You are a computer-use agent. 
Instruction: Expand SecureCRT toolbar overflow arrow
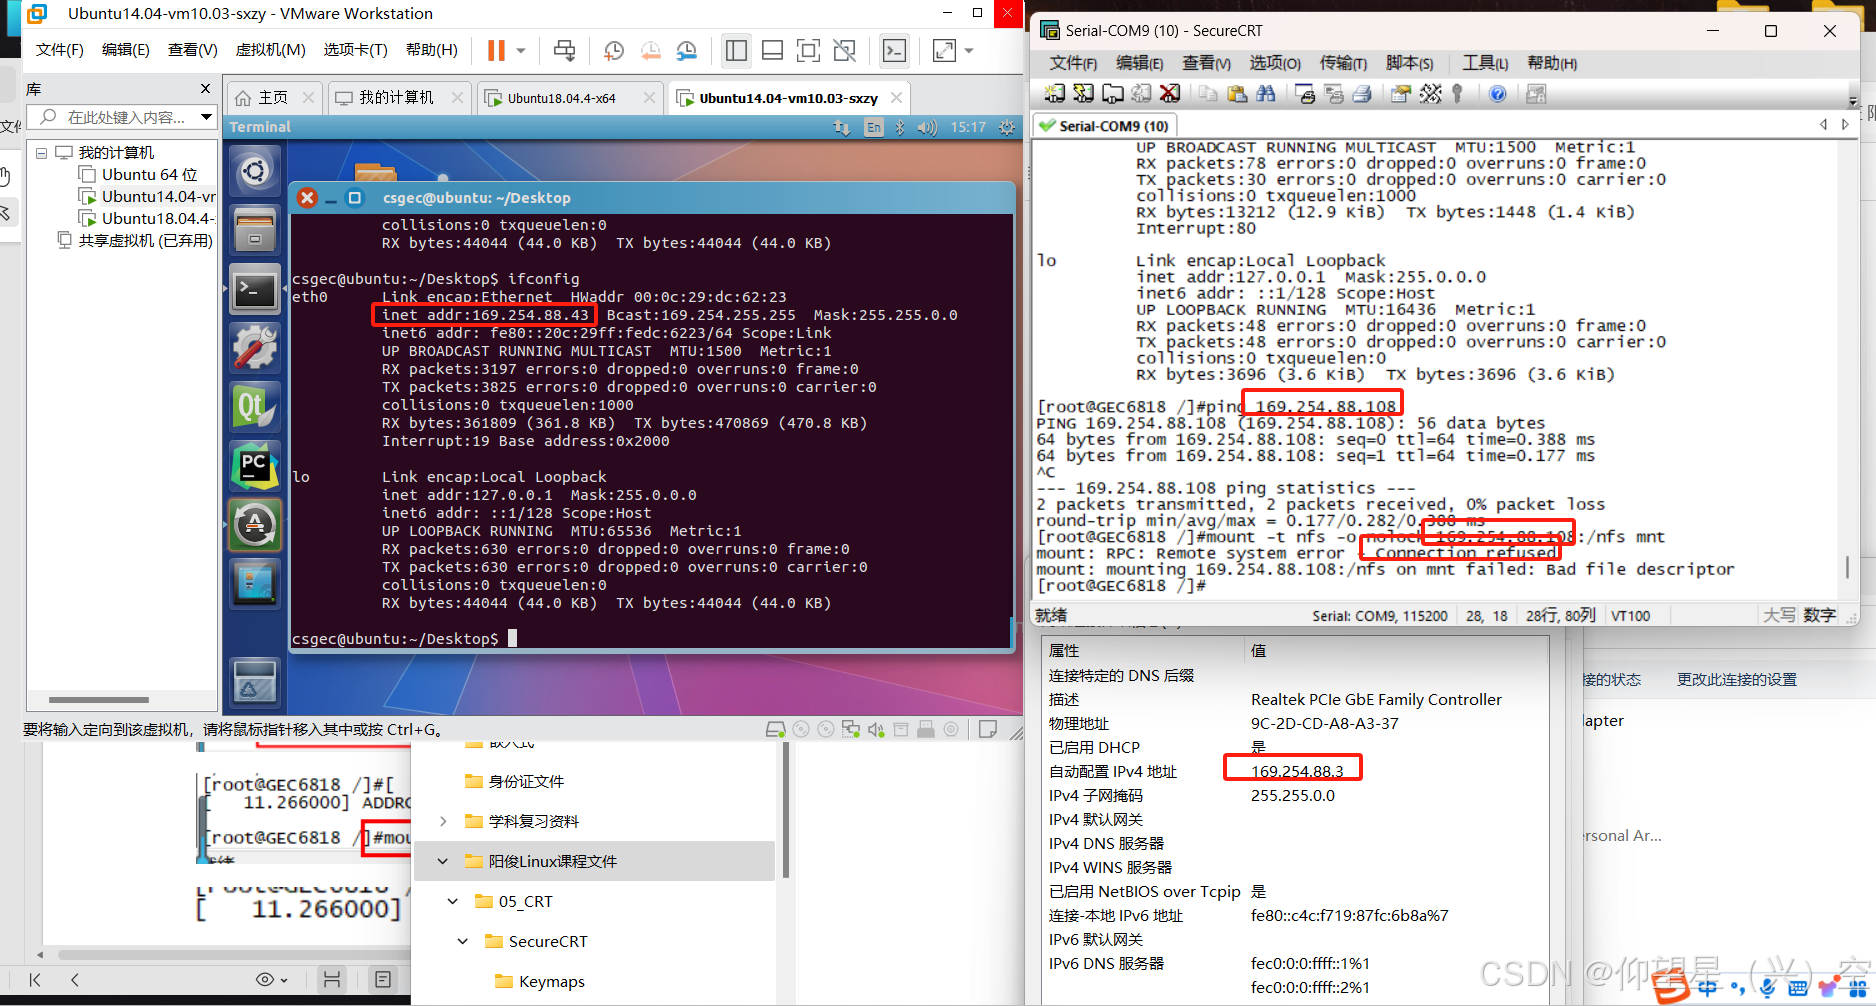(1853, 101)
